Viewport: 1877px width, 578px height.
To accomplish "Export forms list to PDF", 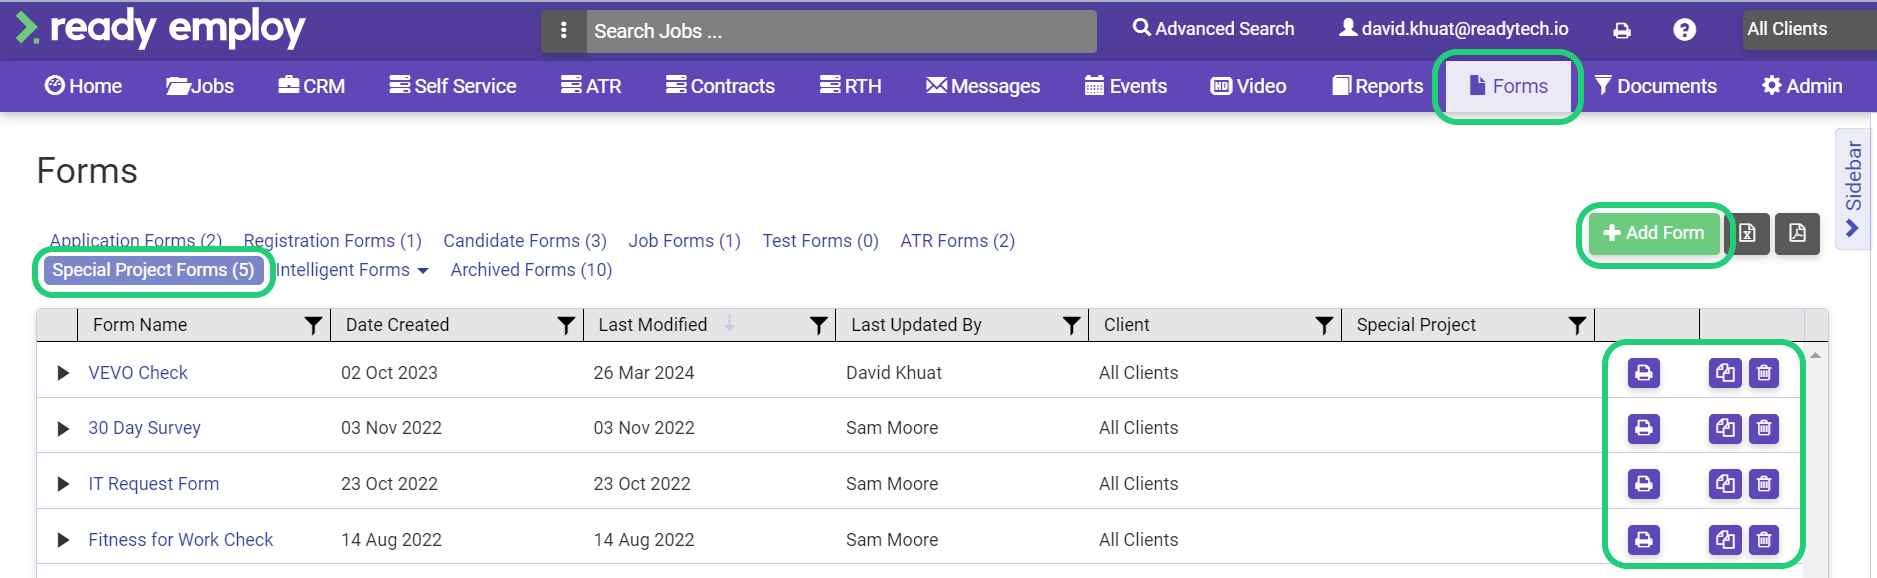I will pyautogui.click(x=1797, y=233).
